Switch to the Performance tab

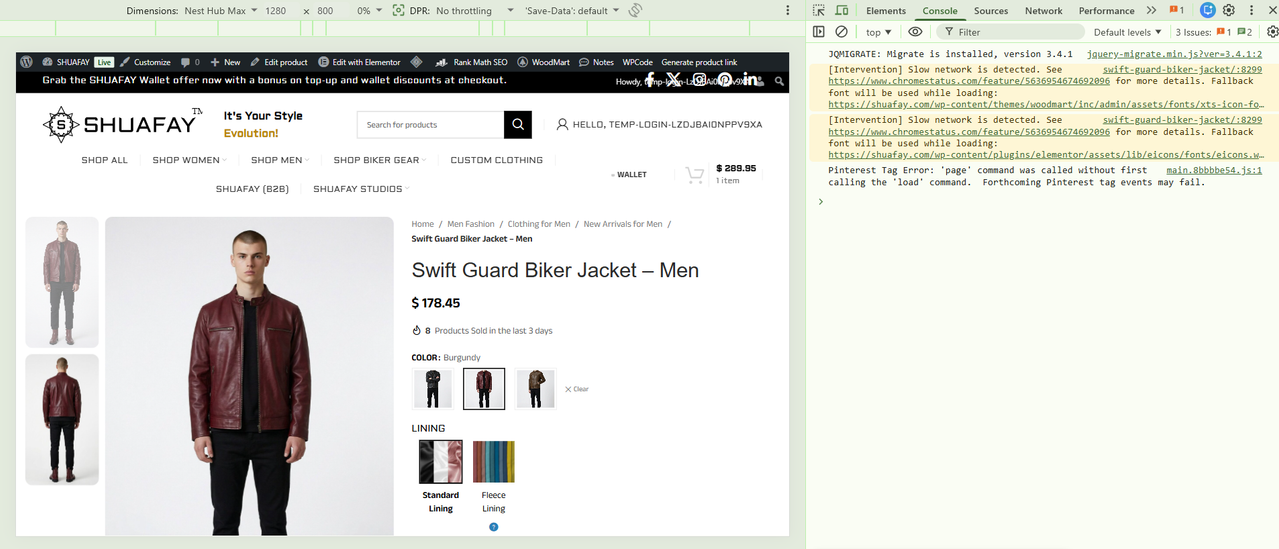(1106, 10)
